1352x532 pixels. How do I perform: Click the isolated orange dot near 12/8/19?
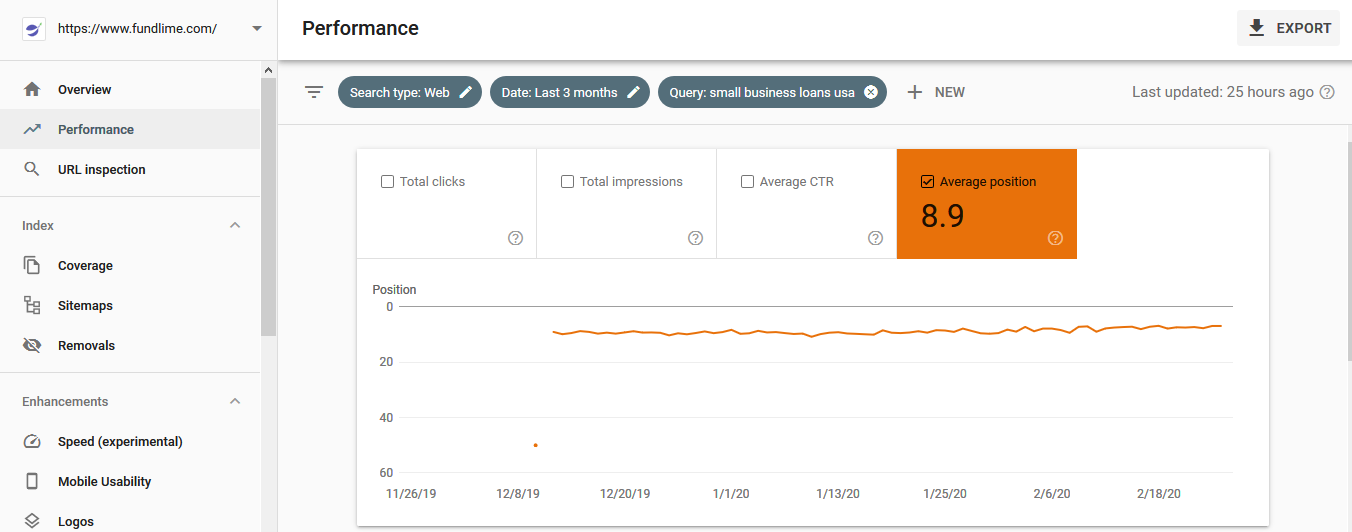tap(536, 445)
